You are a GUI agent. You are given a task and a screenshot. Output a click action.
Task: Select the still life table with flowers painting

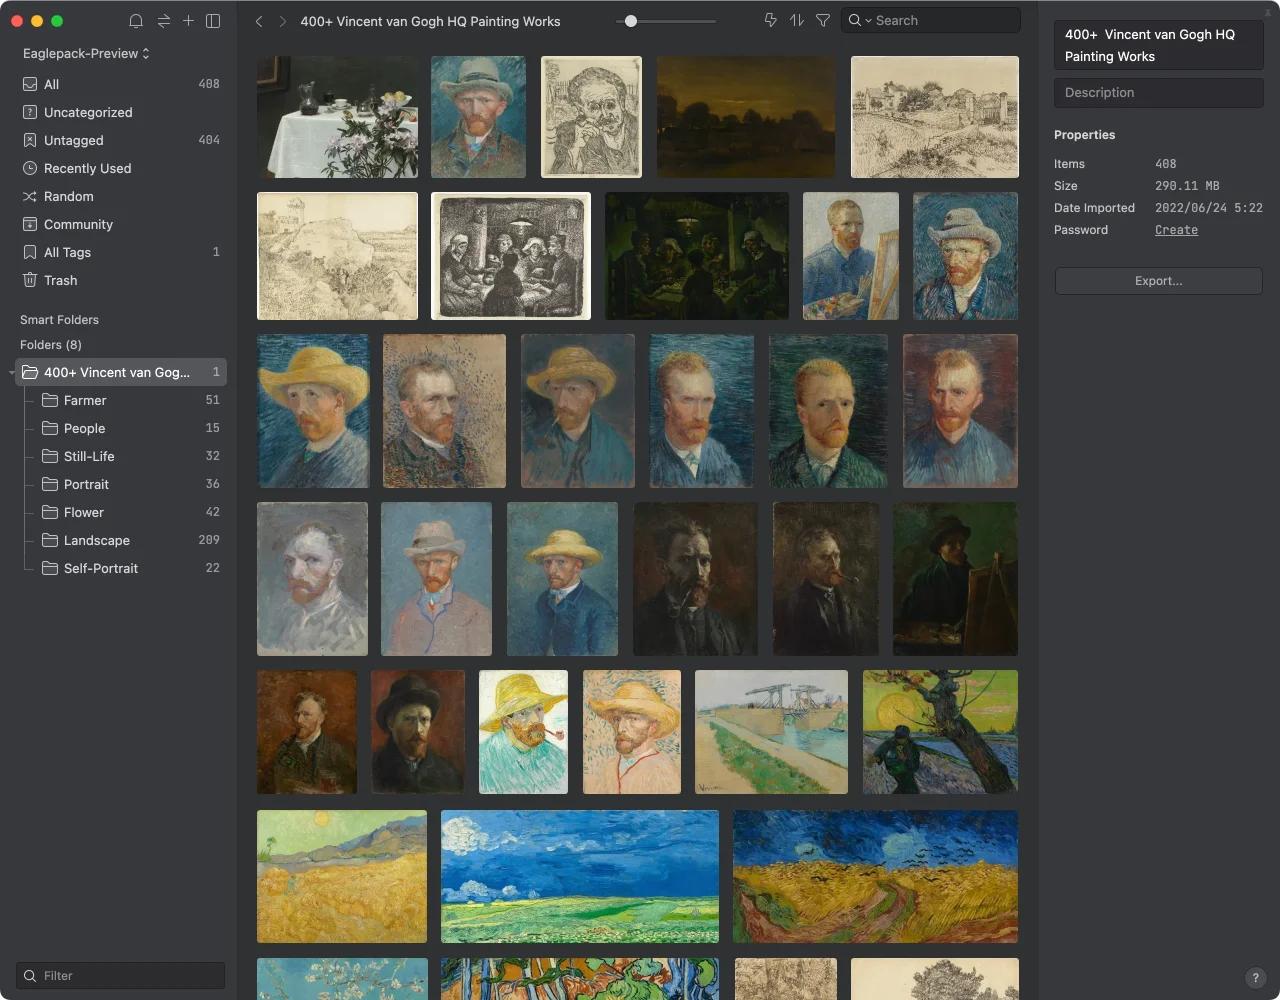click(x=337, y=117)
